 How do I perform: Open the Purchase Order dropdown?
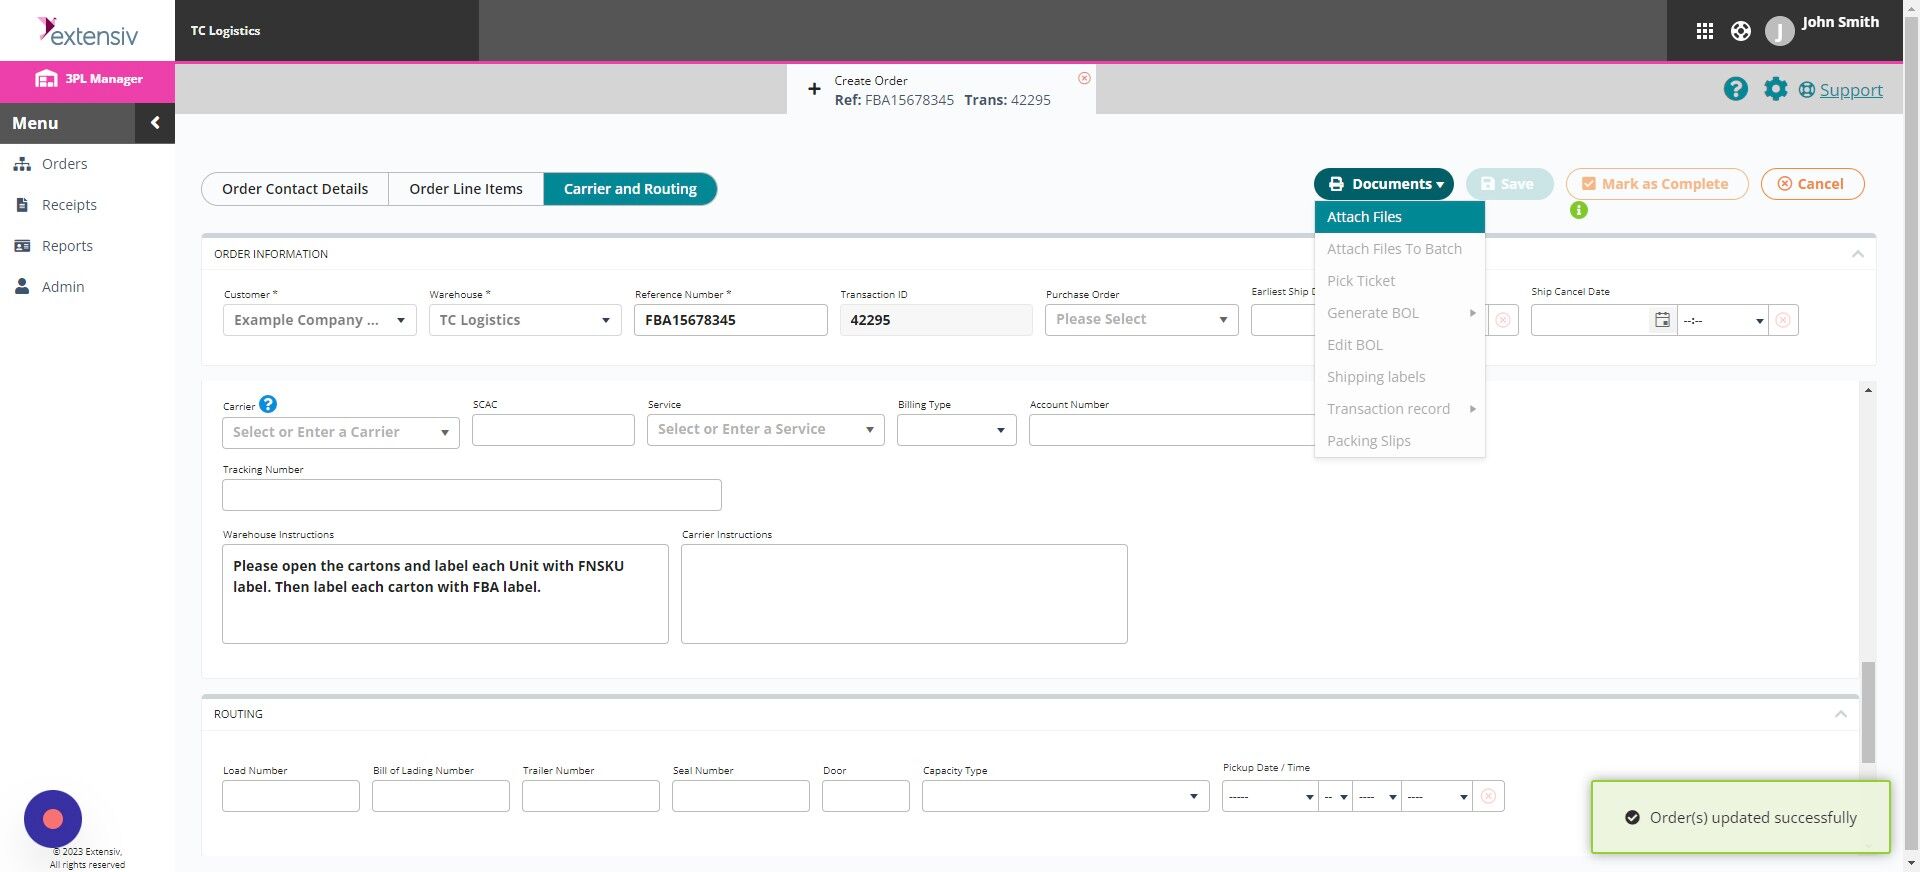[x=1141, y=319]
